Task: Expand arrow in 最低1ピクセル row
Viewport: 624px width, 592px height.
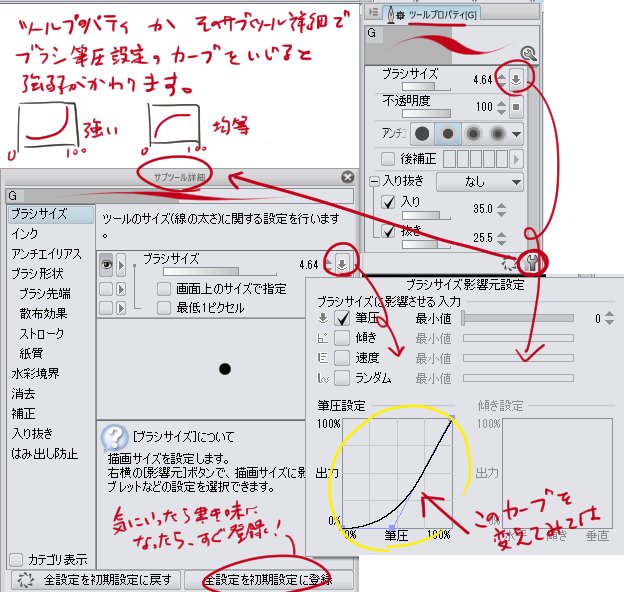Action: click(121, 308)
